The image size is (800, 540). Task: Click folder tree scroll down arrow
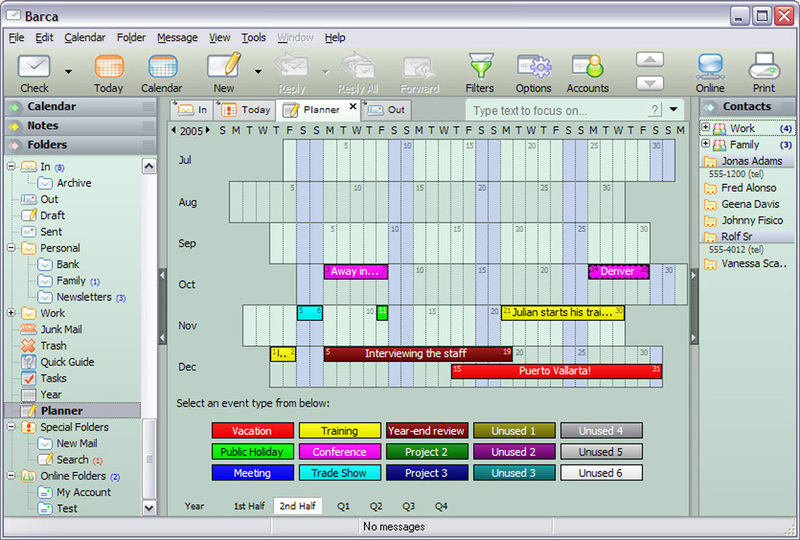pos(148,508)
